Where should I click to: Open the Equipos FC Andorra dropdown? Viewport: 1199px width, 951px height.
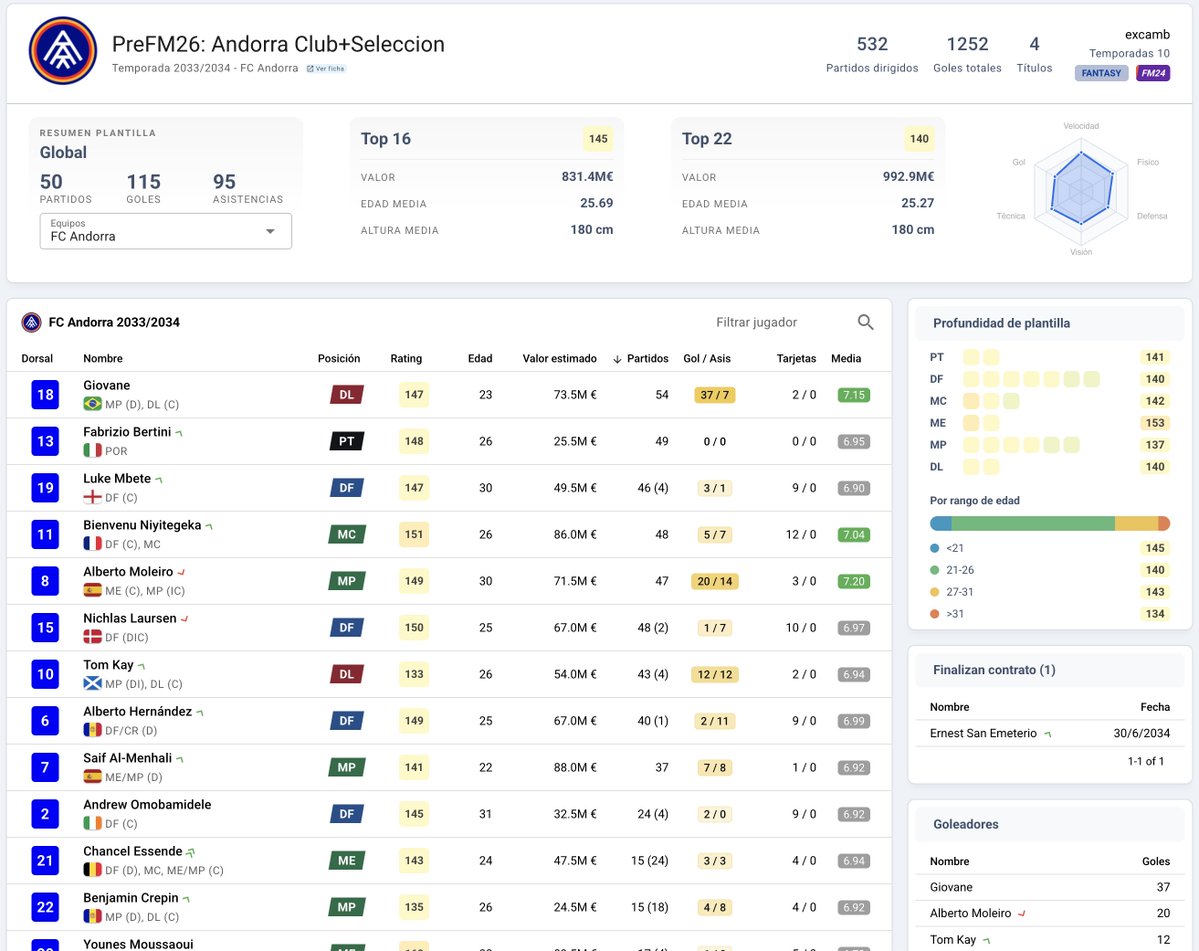[165, 231]
